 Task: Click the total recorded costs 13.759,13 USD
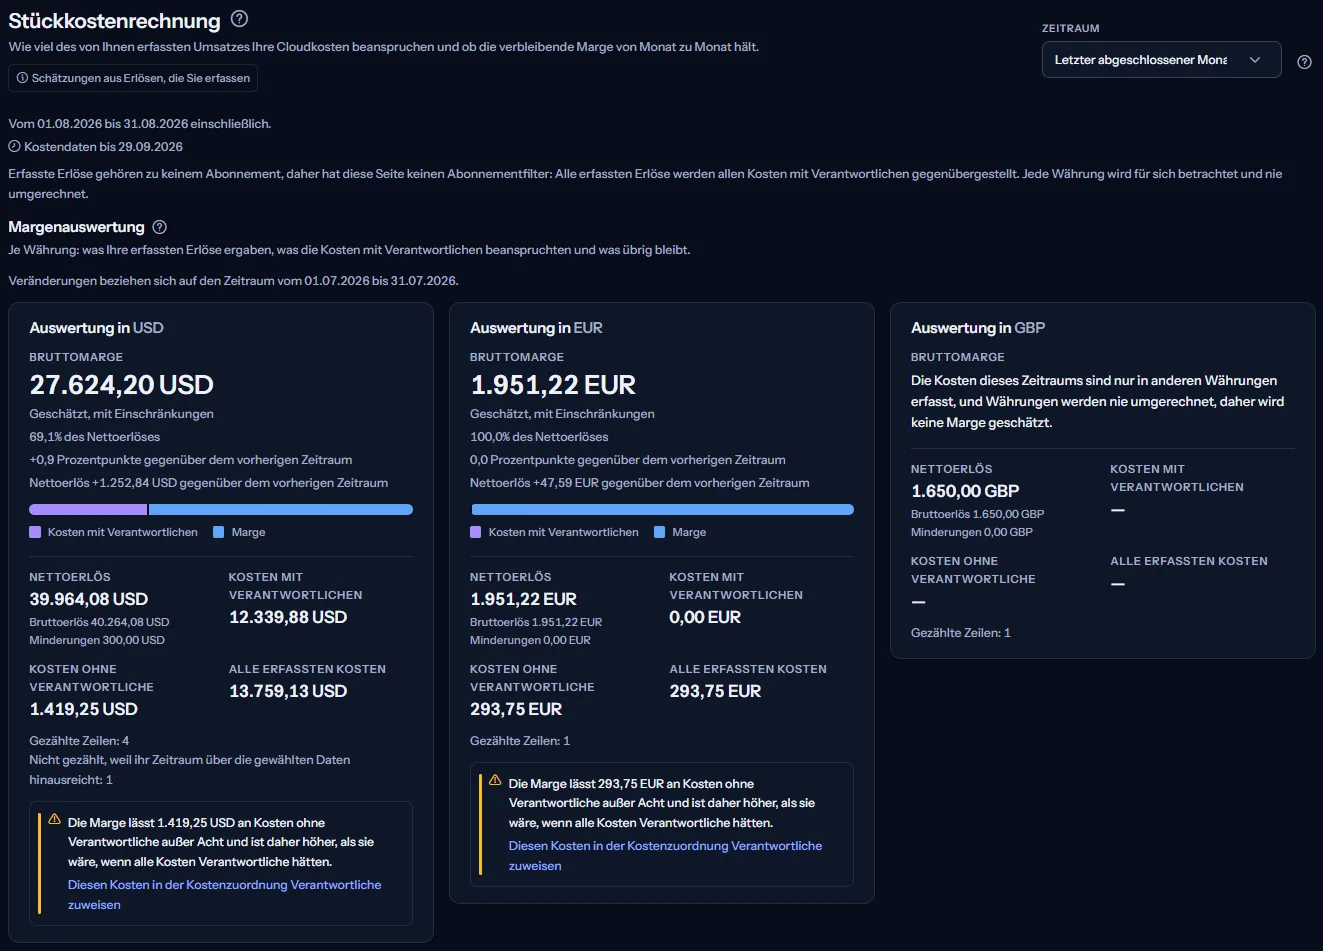(x=288, y=691)
